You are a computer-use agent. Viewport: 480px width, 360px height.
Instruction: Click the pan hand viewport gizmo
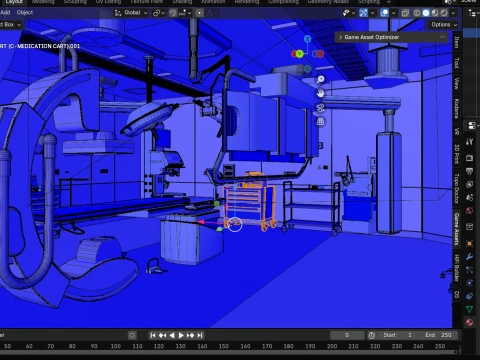[320, 94]
